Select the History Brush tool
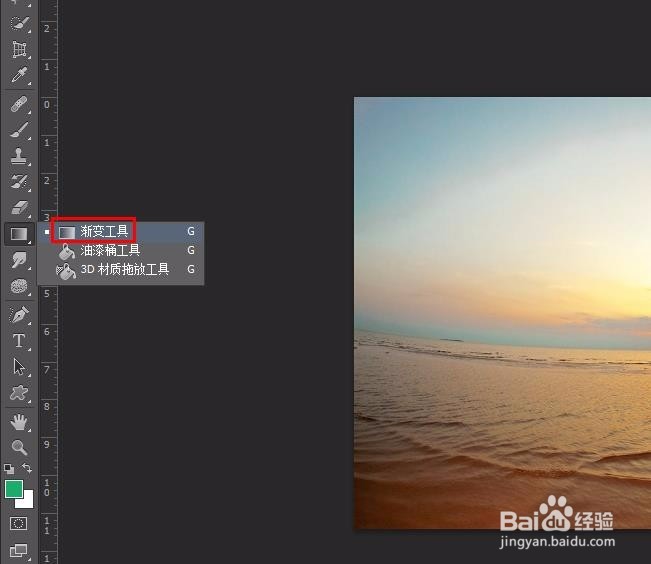The image size is (651, 564). [19, 181]
